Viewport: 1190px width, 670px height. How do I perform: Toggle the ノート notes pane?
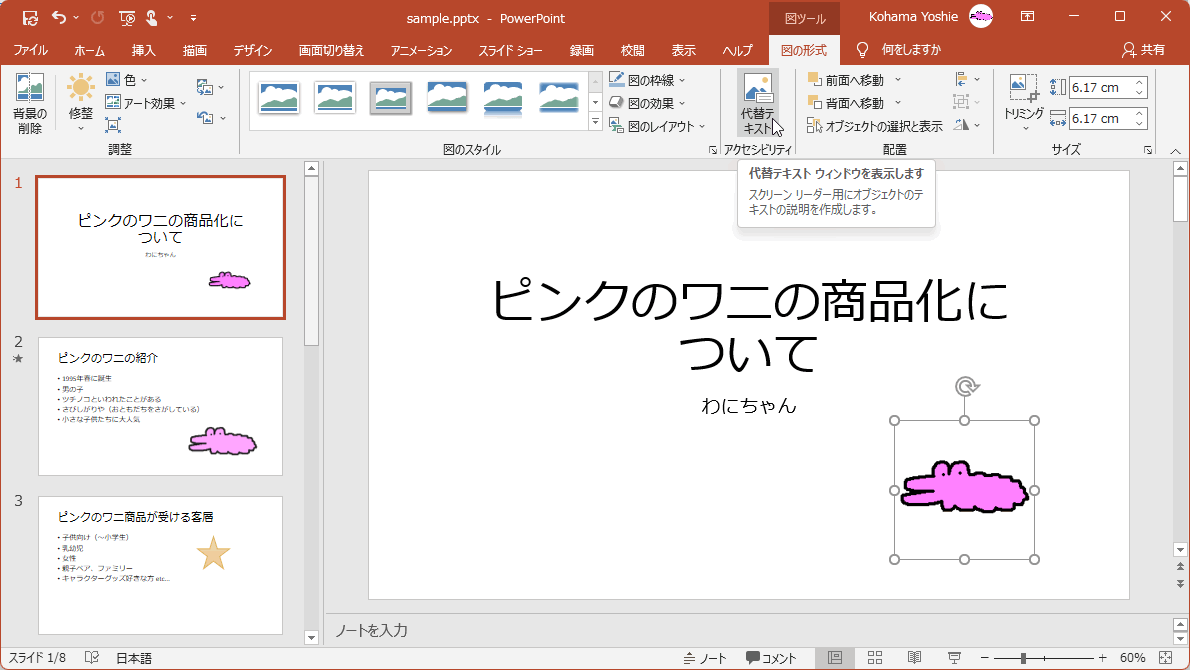point(705,658)
